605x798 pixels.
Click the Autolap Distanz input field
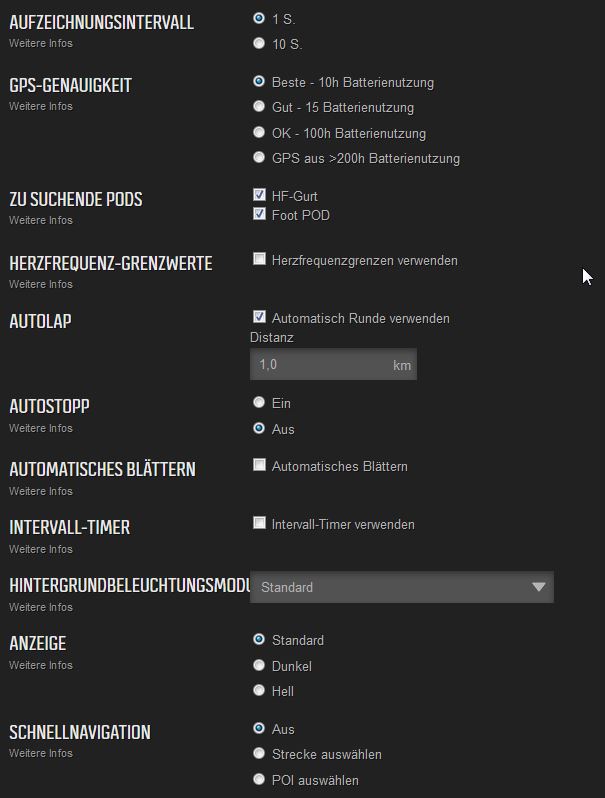point(333,364)
